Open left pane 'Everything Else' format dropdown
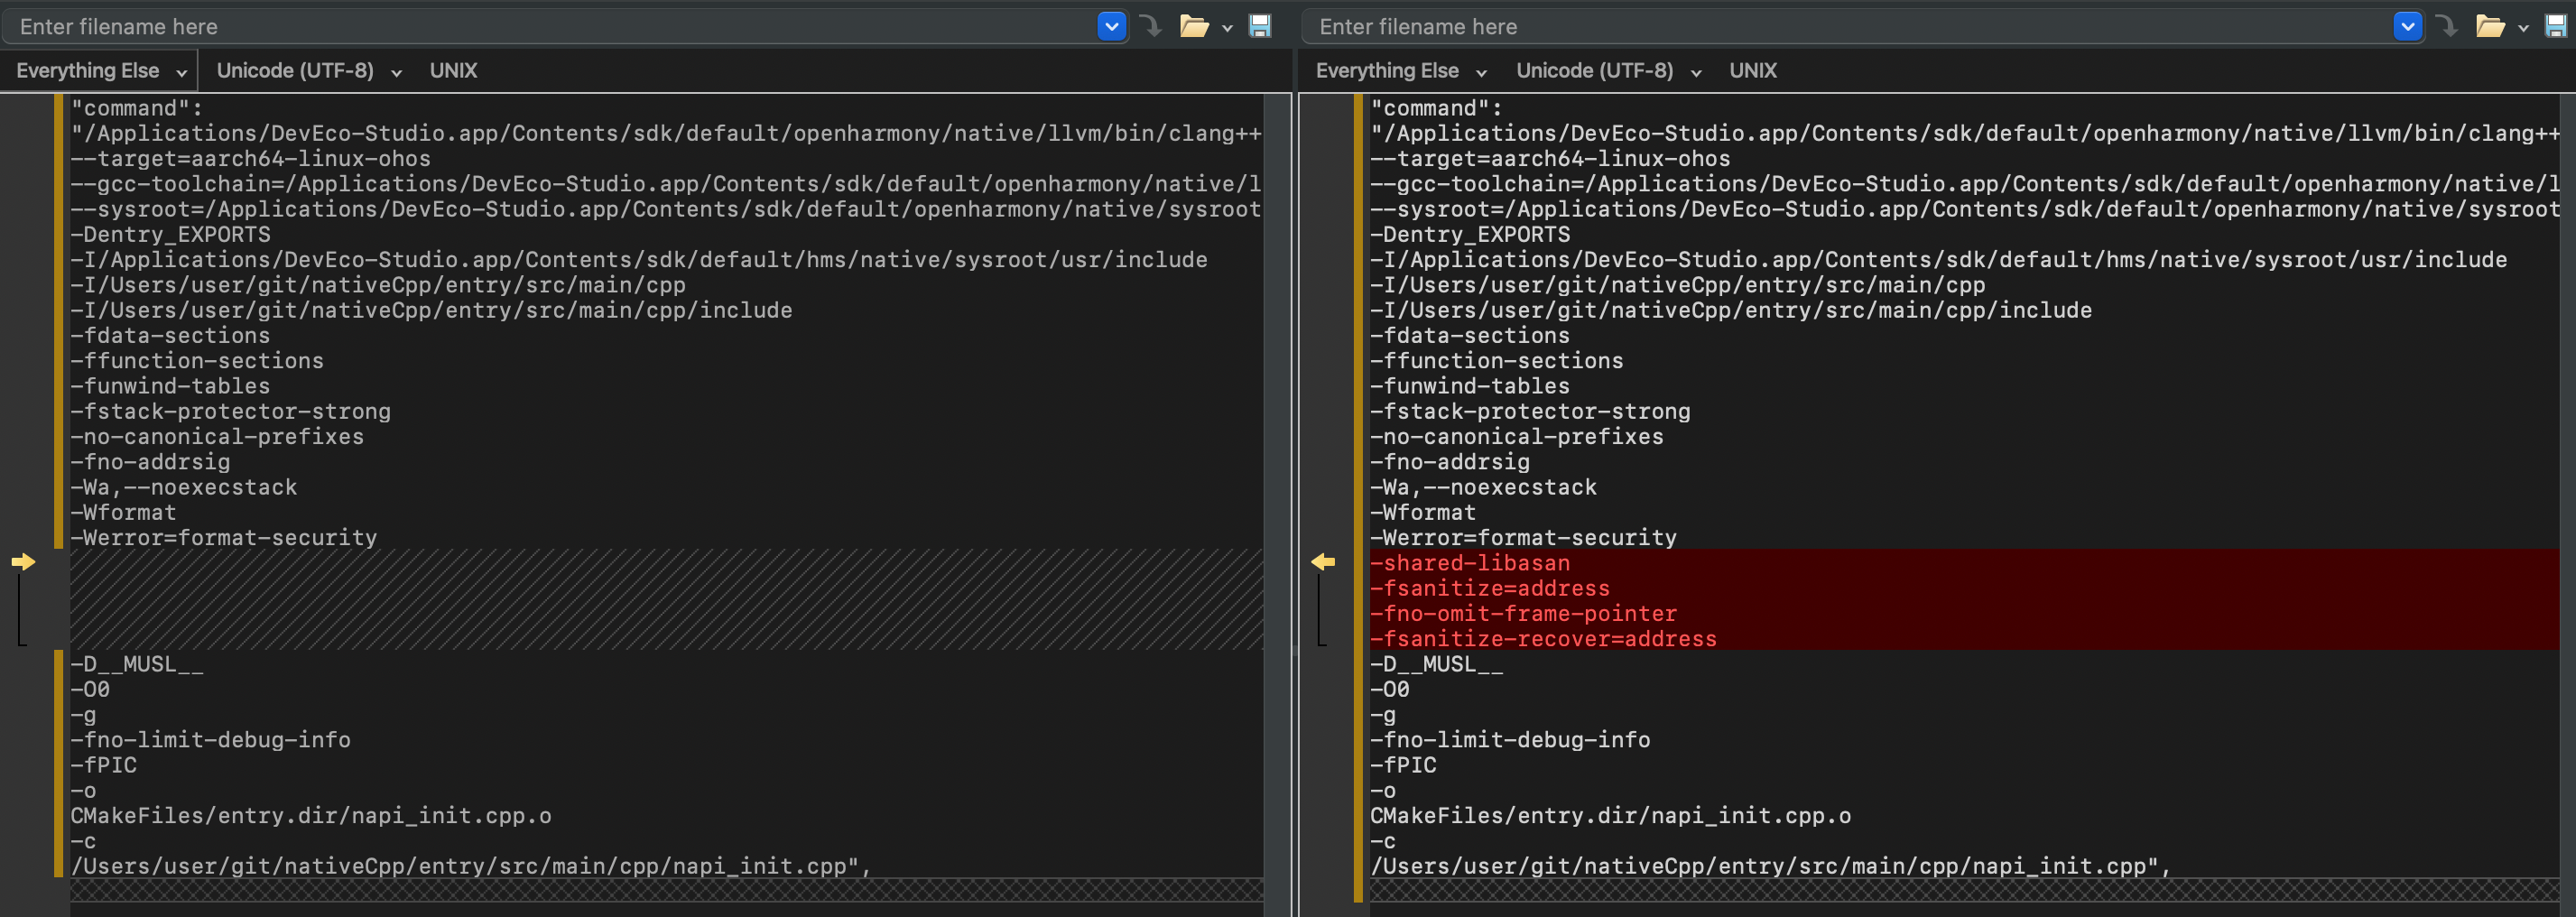 [100, 71]
